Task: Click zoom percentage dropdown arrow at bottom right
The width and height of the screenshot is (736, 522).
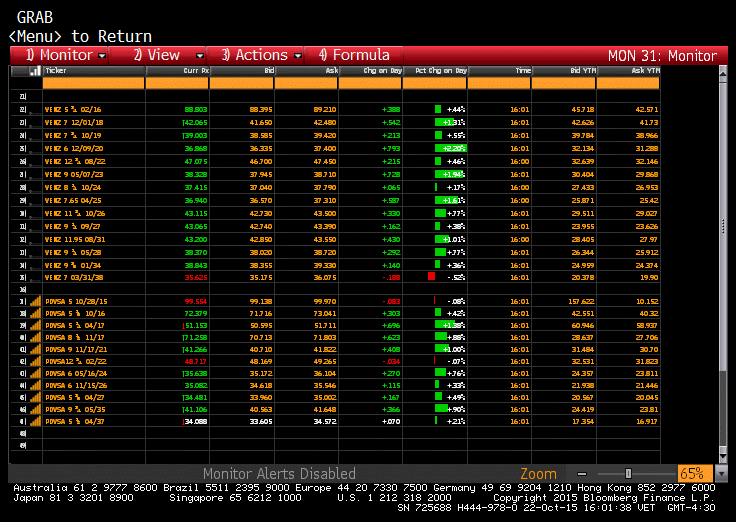Action: point(722,473)
